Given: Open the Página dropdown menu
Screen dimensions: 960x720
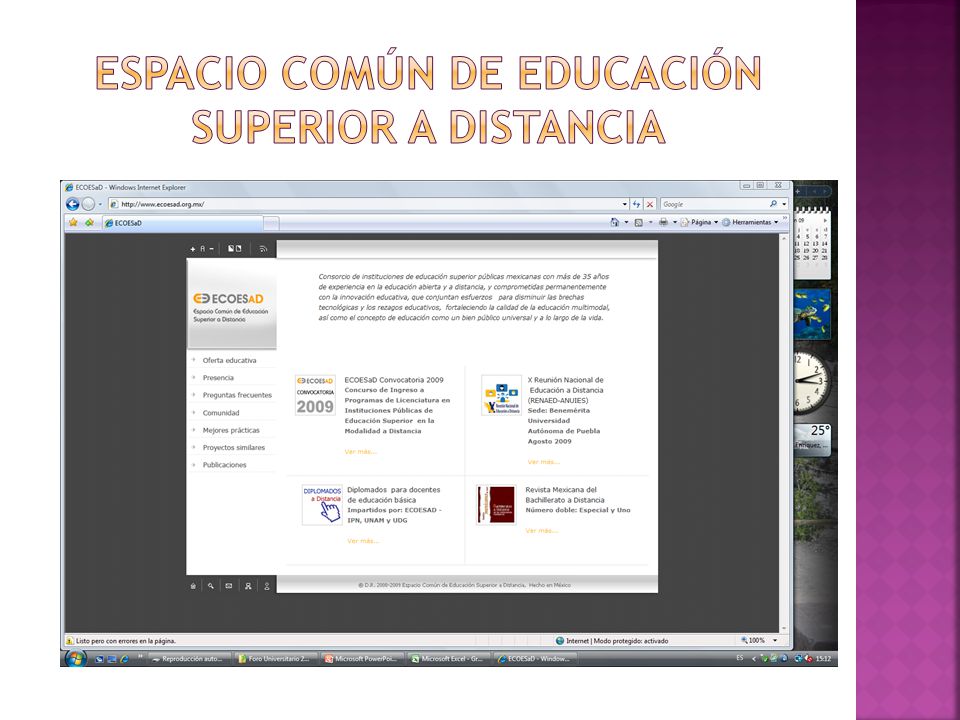Looking at the screenshot, I should pos(699,222).
